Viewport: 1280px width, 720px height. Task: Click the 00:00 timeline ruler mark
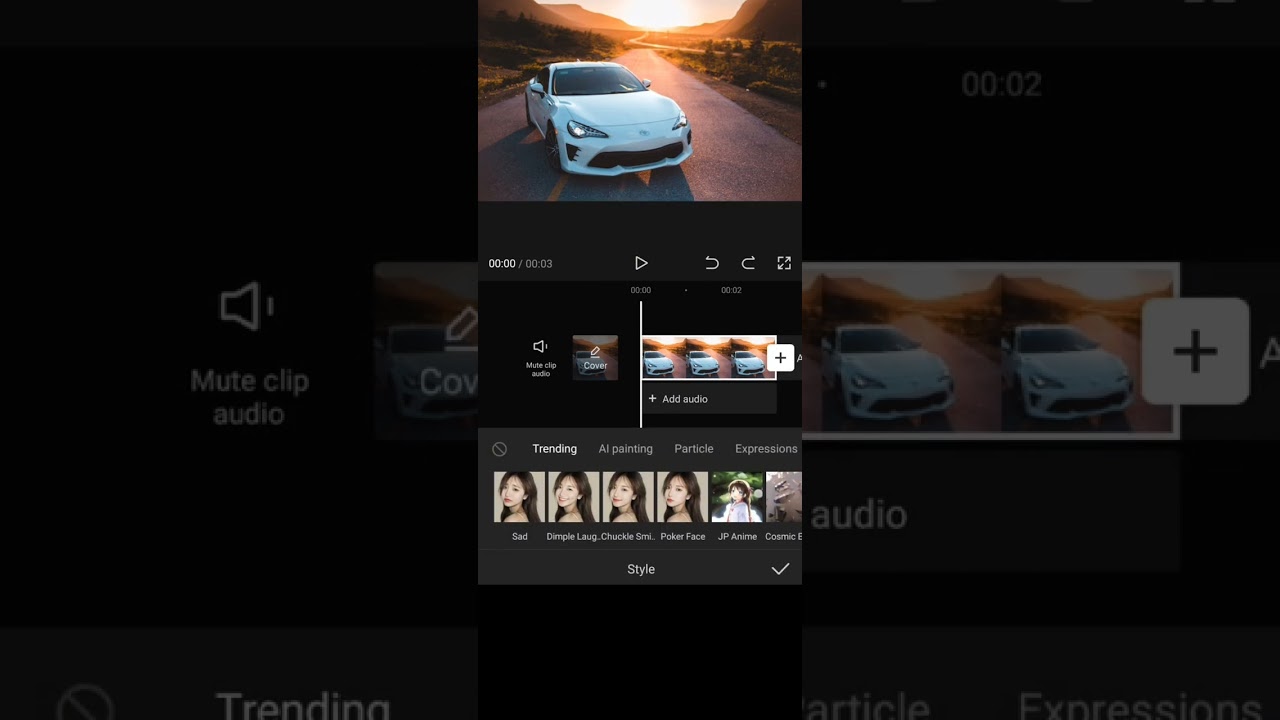coord(641,290)
